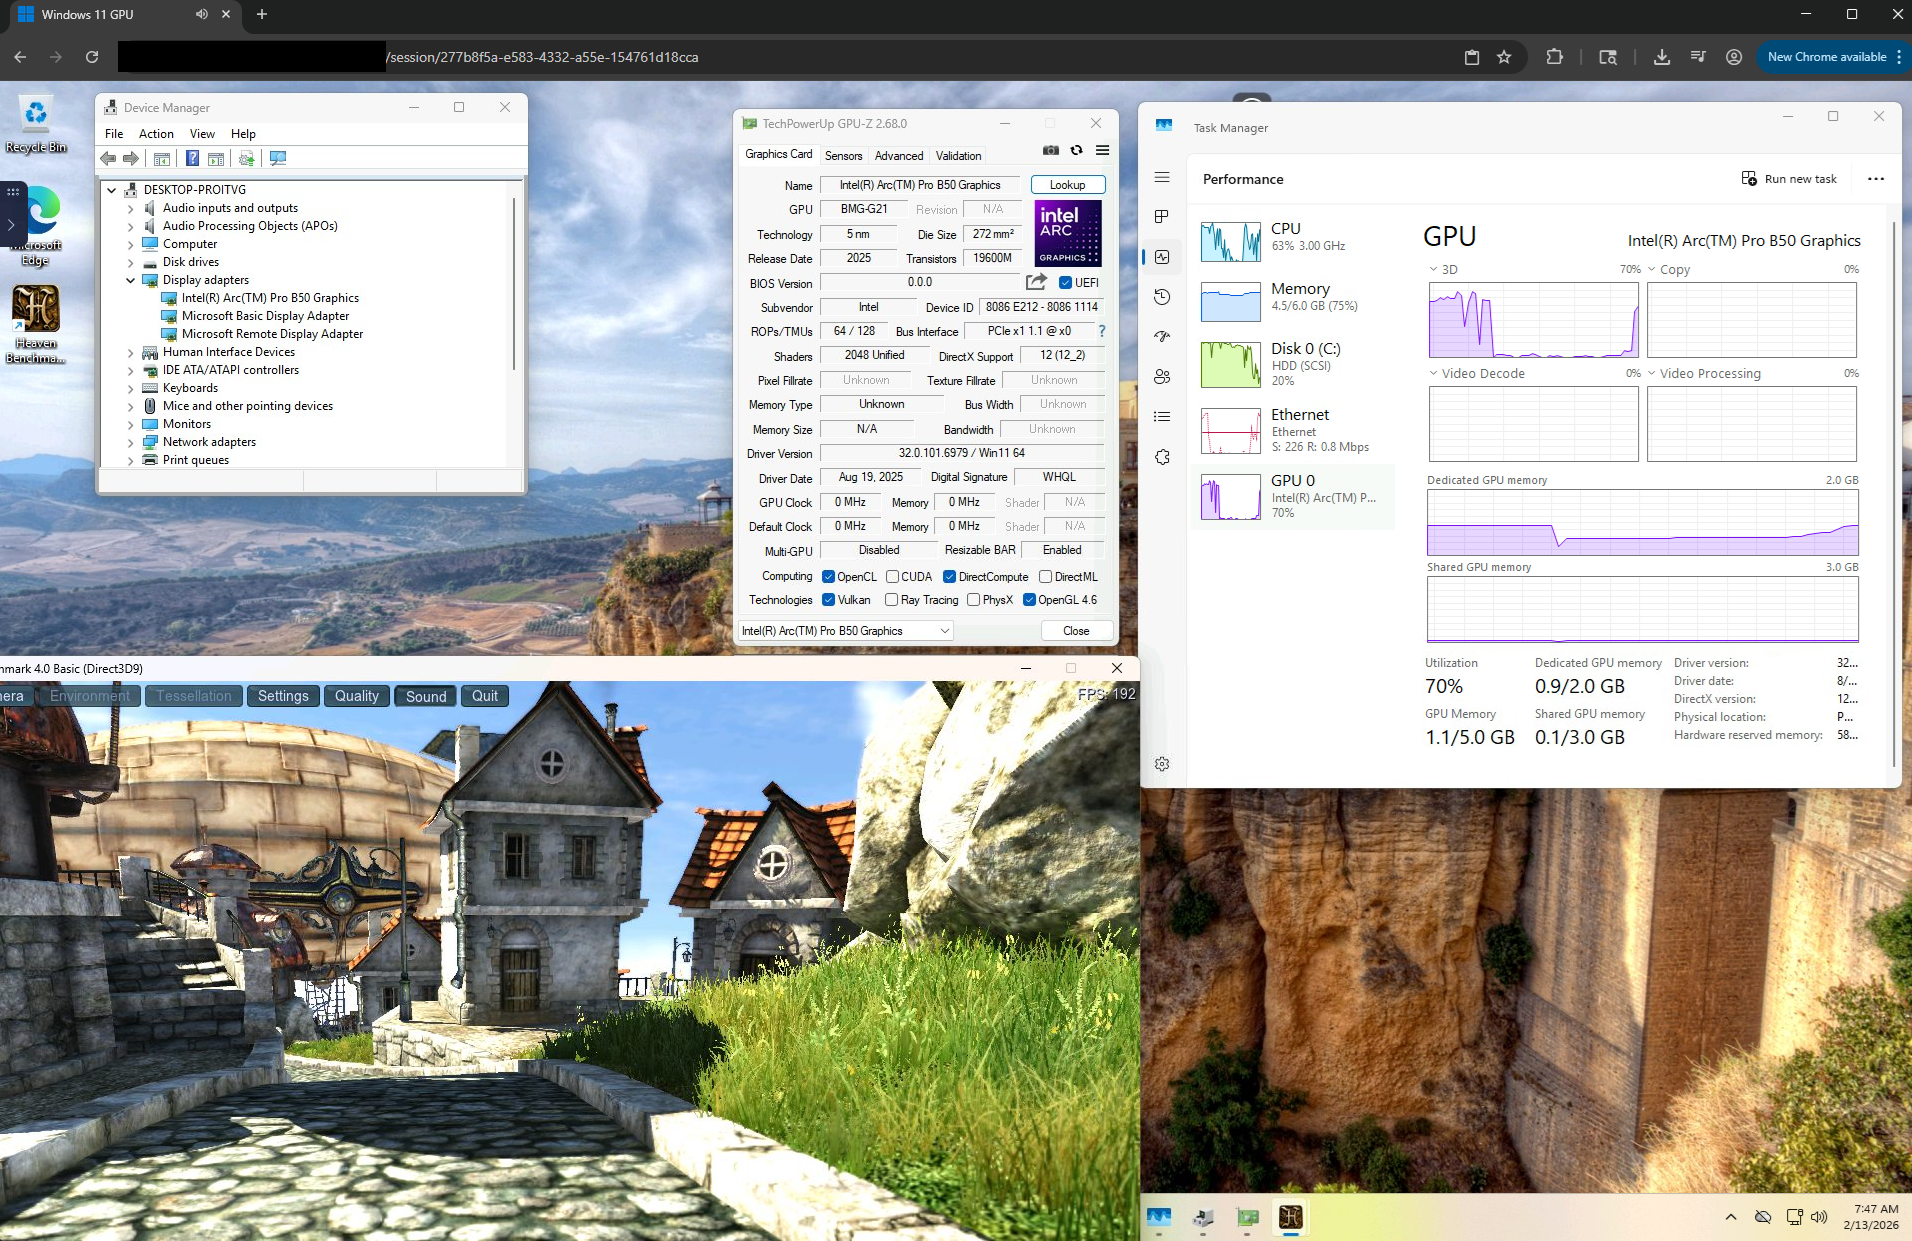
Task: Click Run new task in Task Manager
Action: (x=1789, y=179)
